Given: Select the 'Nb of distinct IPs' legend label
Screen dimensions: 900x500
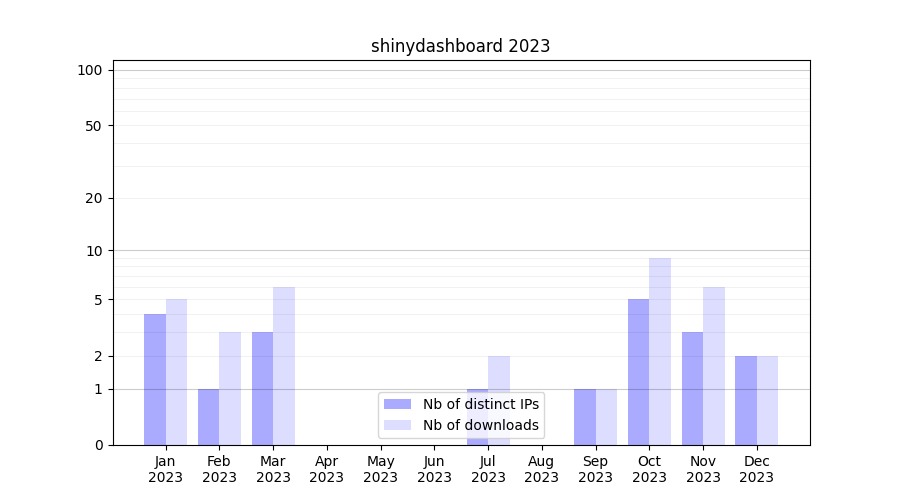Looking at the screenshot, I should pos(481,404).
